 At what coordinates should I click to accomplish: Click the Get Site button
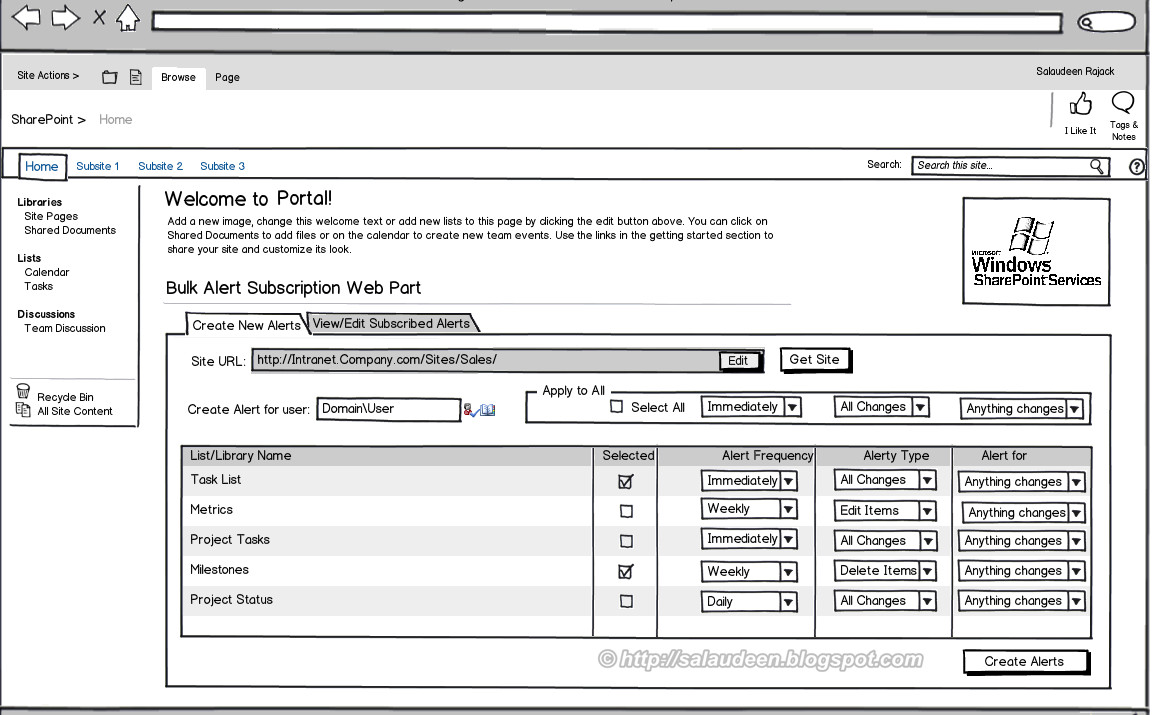coord(815,360)
